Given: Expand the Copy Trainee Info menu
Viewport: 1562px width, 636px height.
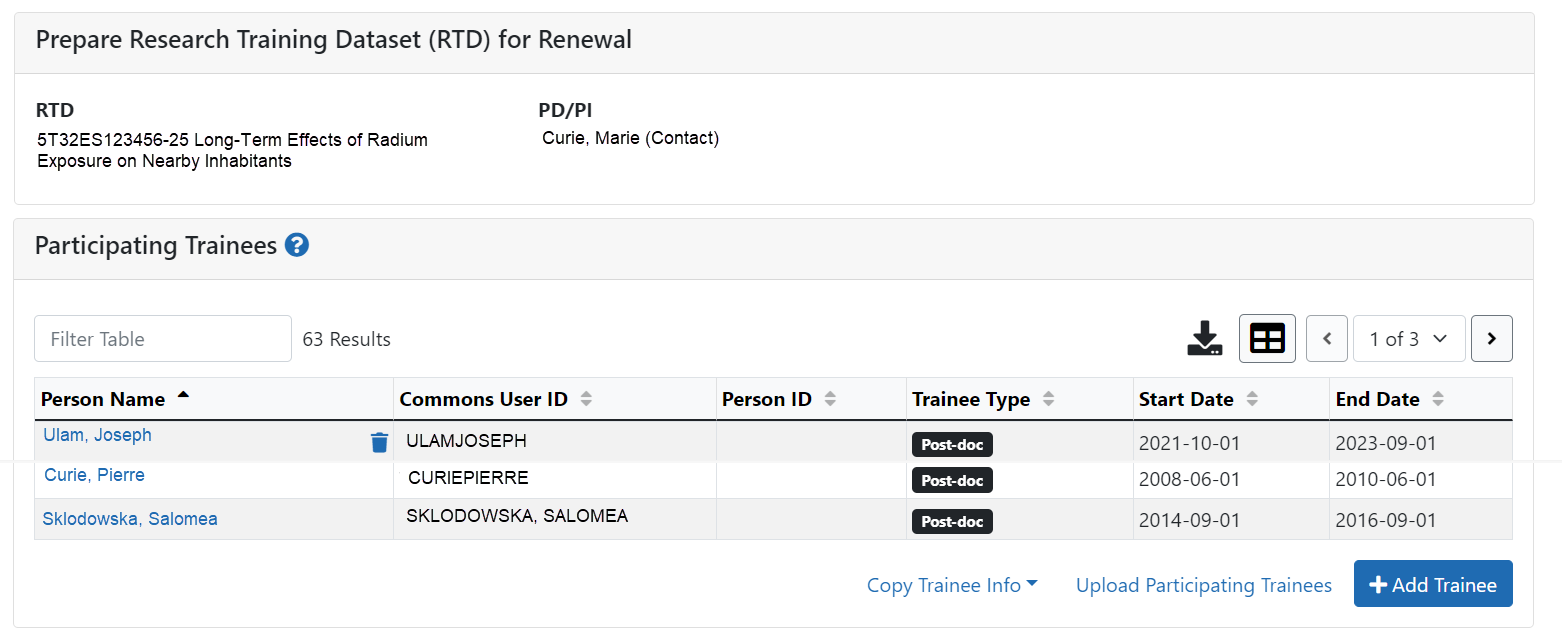Looking at the screenshot, I should point(952,585).
